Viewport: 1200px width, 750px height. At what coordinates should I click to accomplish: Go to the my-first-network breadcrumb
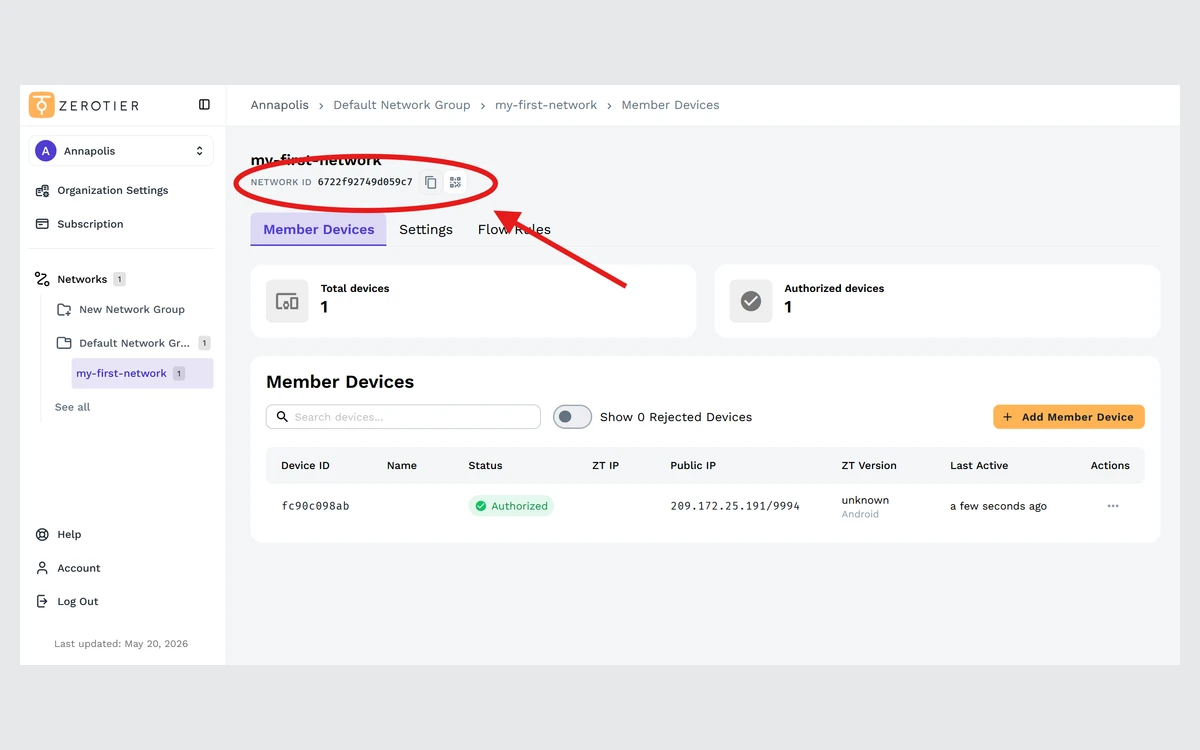pos(546,105)
